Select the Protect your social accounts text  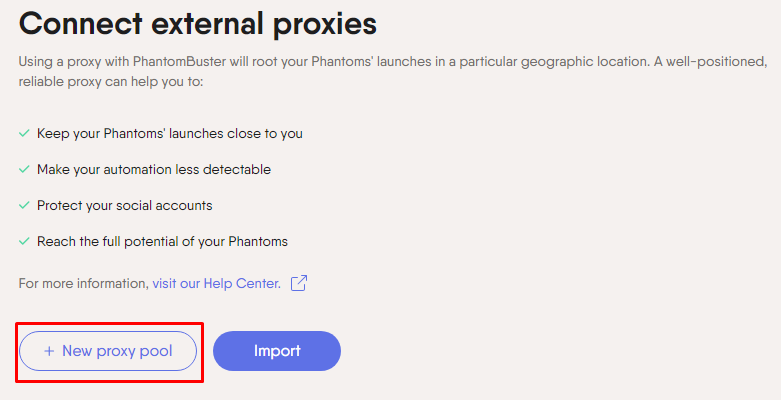point(125,205)
